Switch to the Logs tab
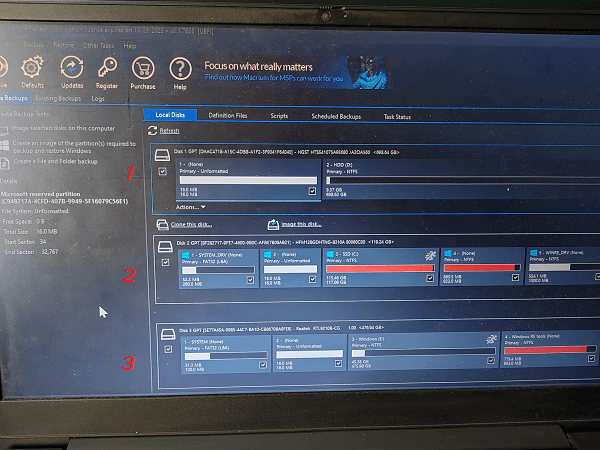The image size is (600, 450). tap(98, 99)
